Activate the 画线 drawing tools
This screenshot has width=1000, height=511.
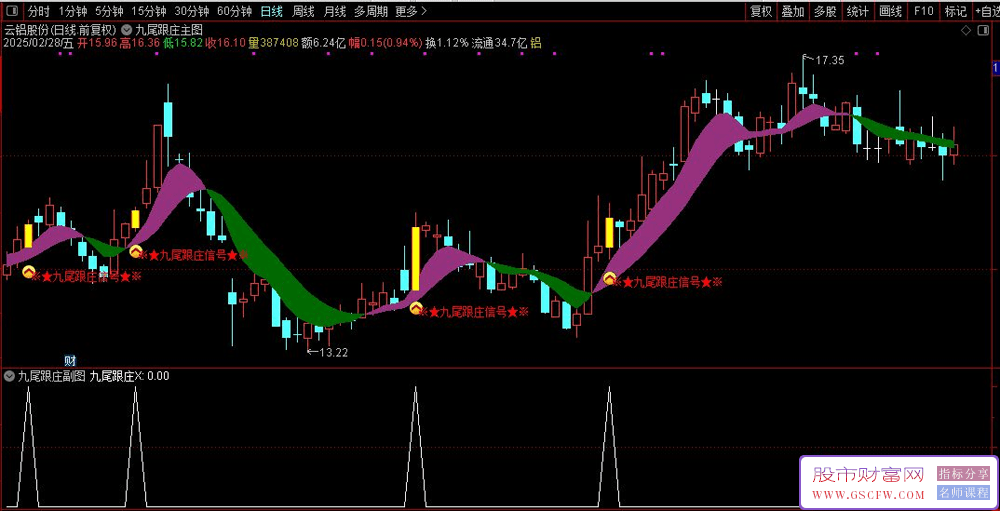pyautogui.click(x=890, y=11)
